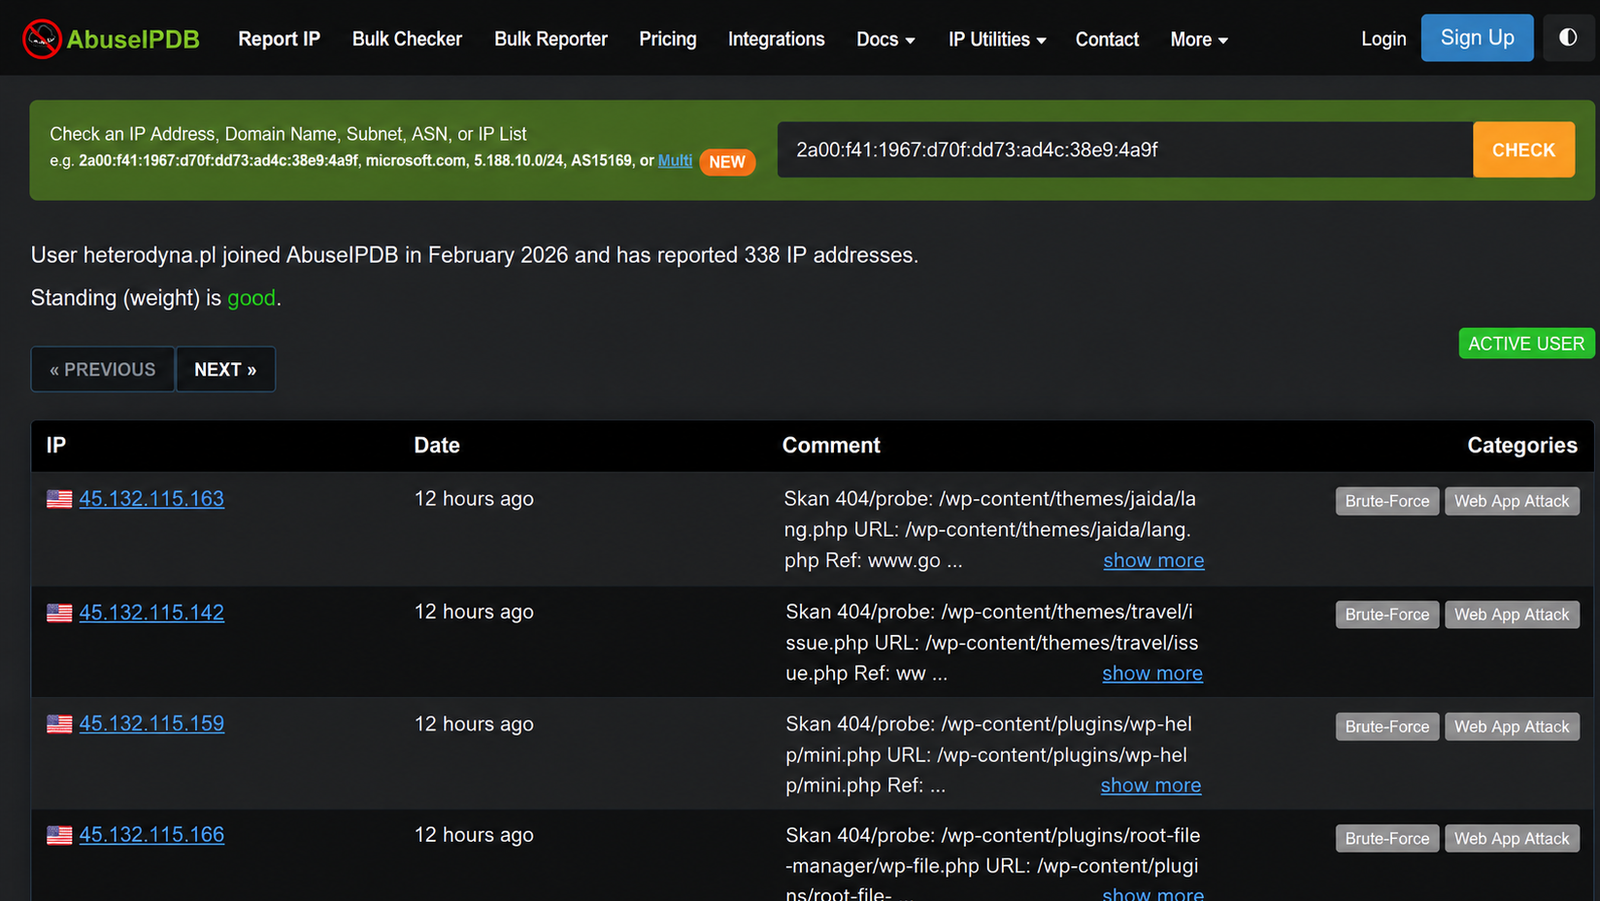The width and height of the screenshot is (1600, 901).
Task: Open the Contact page link
Action: click(x=1107, y=39)
